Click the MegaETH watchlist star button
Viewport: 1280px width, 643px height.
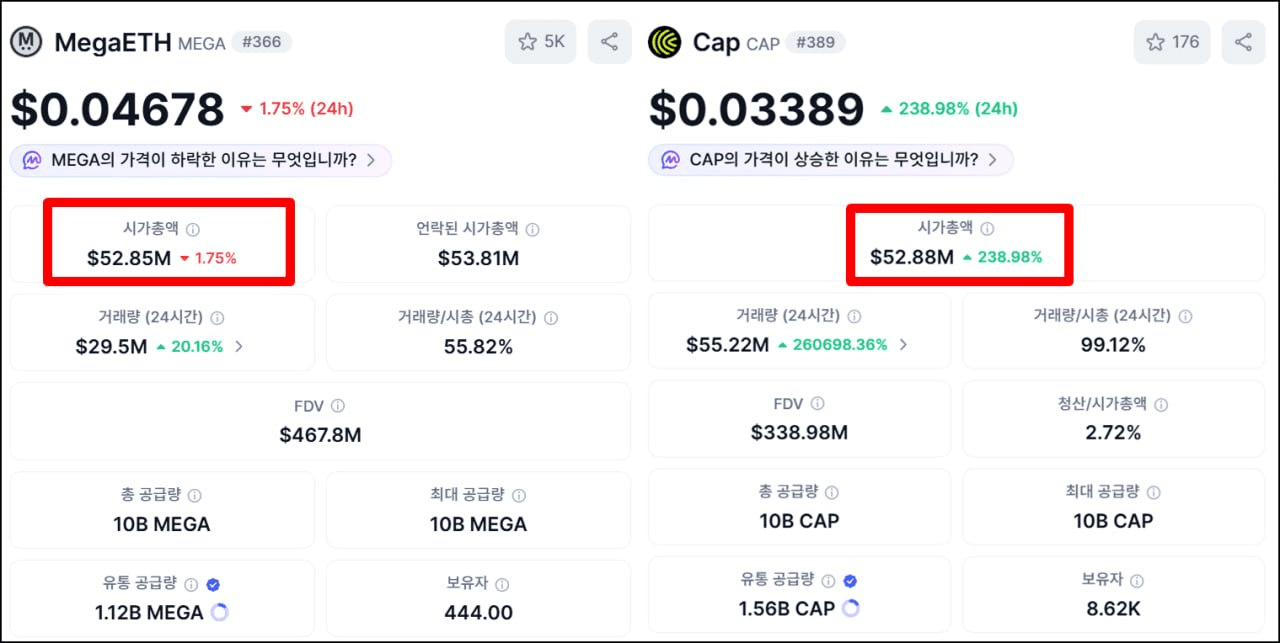click(x=540, y=42)
